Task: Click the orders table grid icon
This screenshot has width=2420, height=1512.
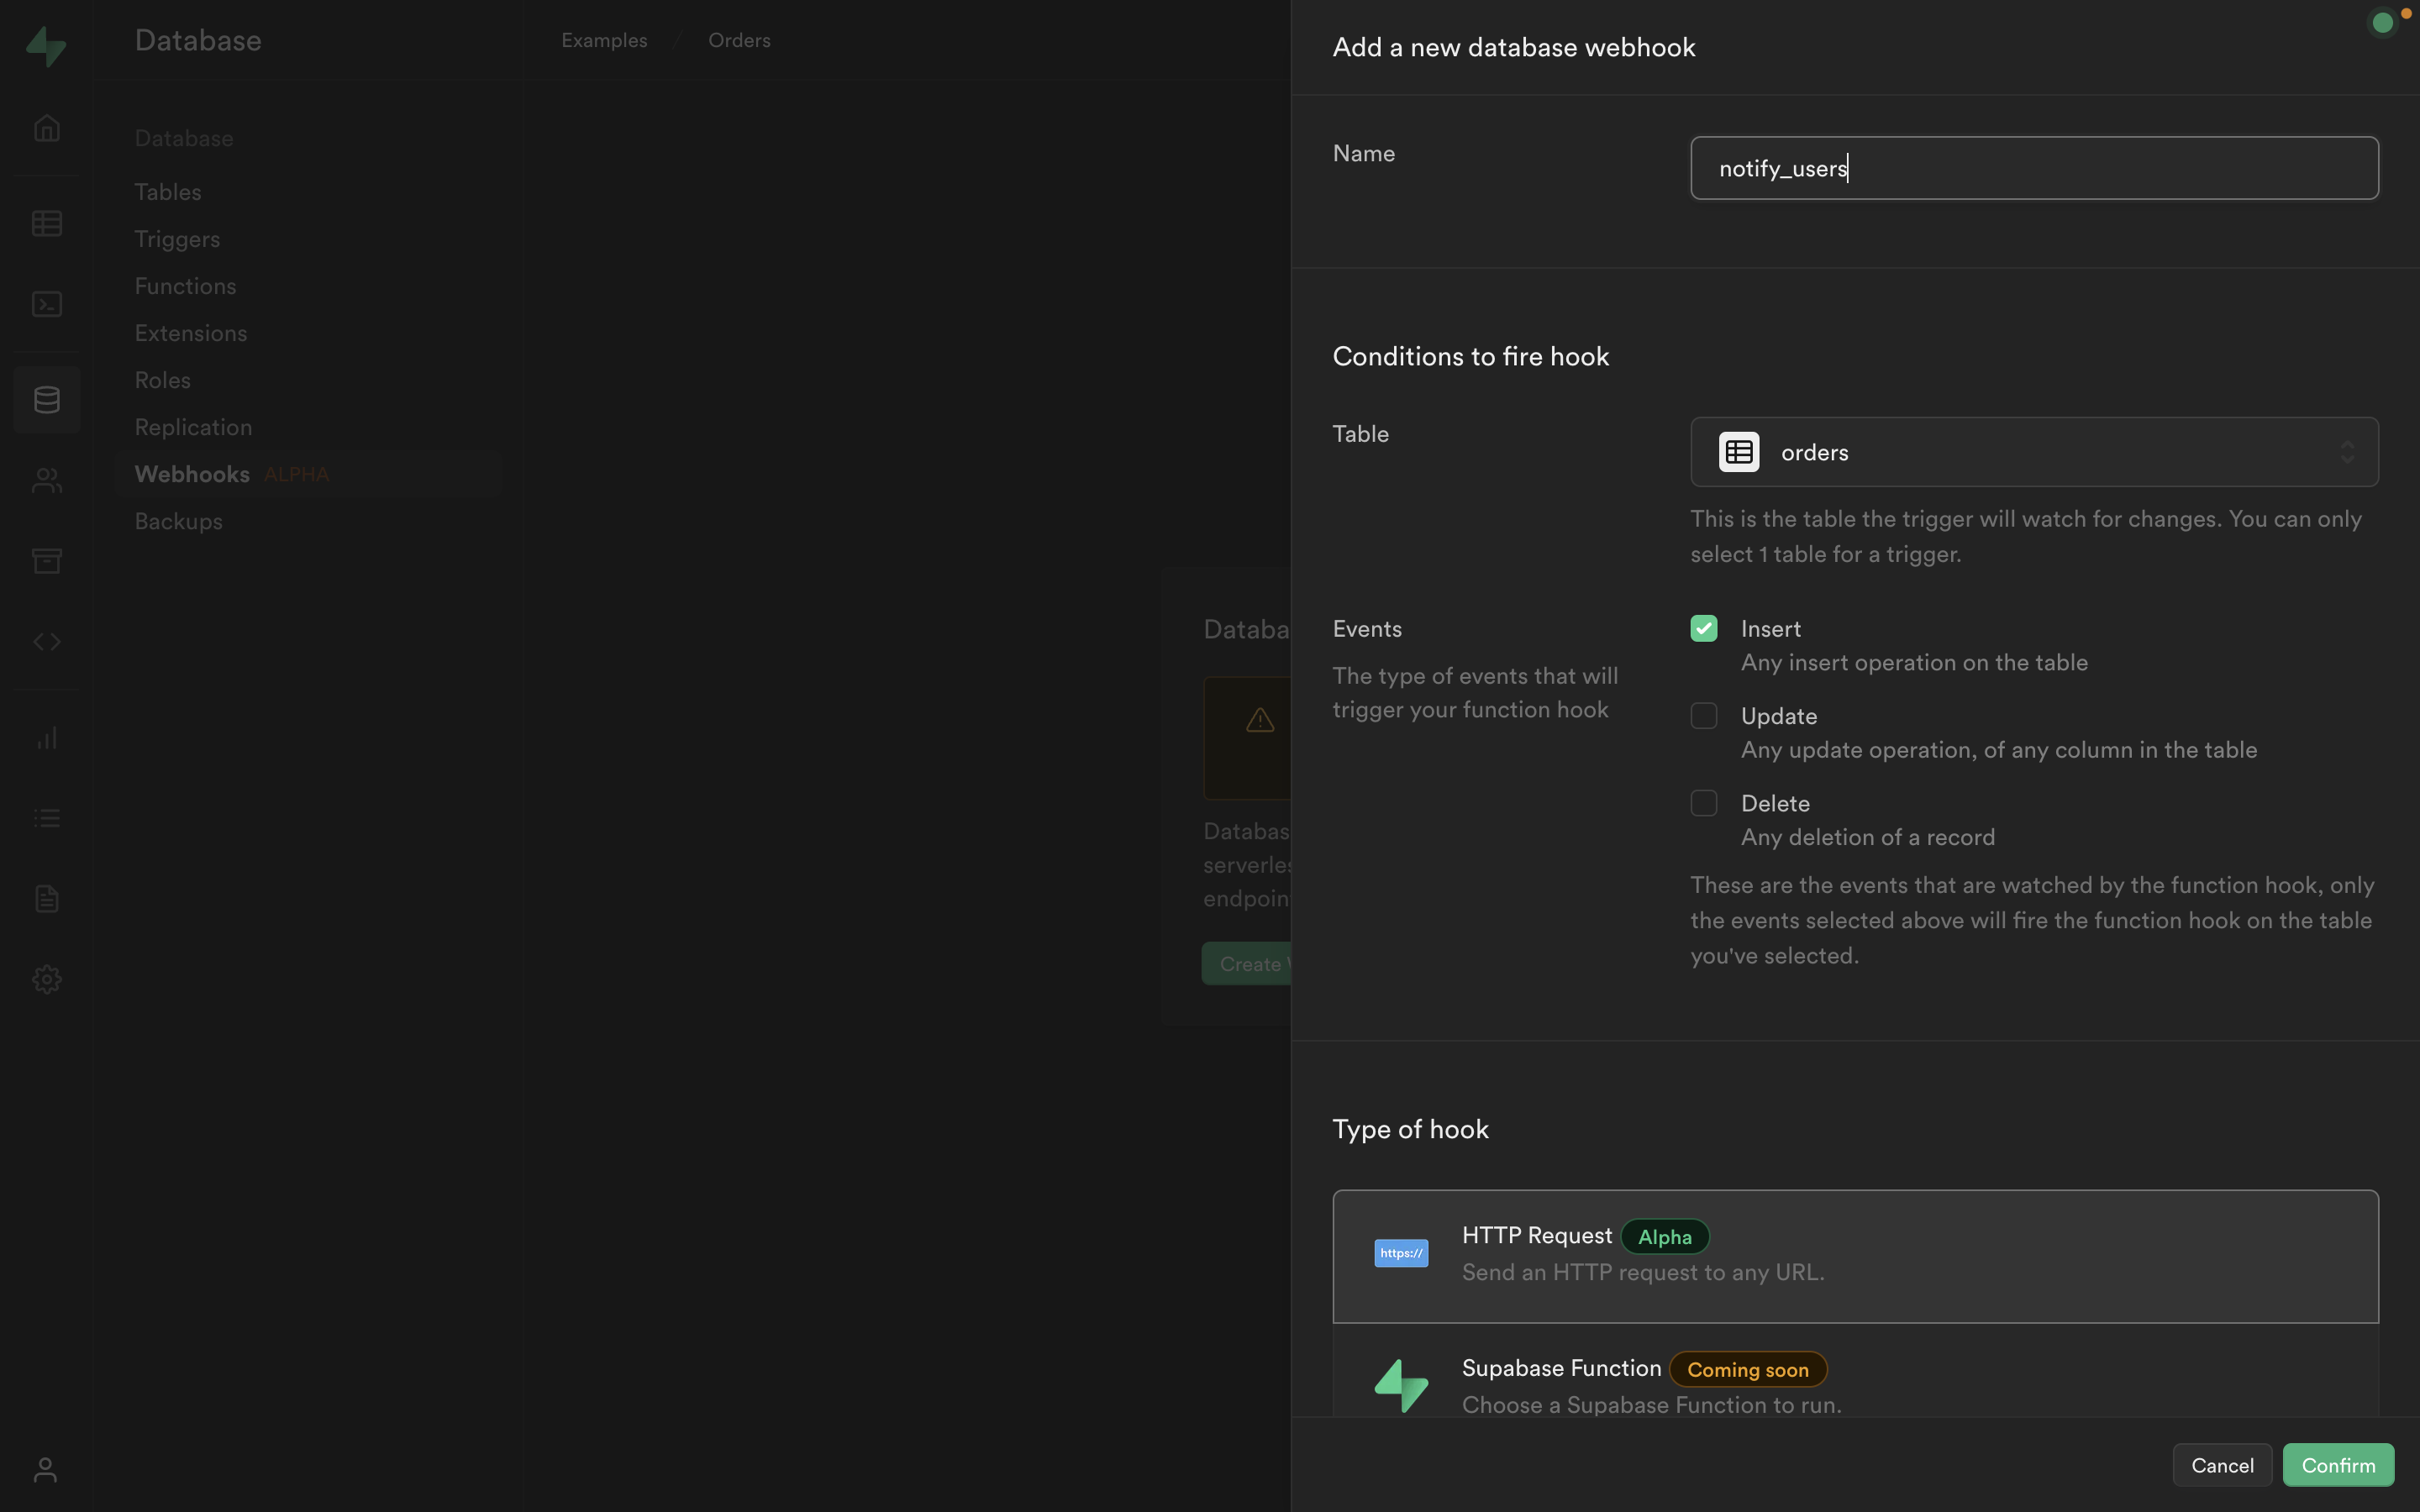Action: (1739, 452)
